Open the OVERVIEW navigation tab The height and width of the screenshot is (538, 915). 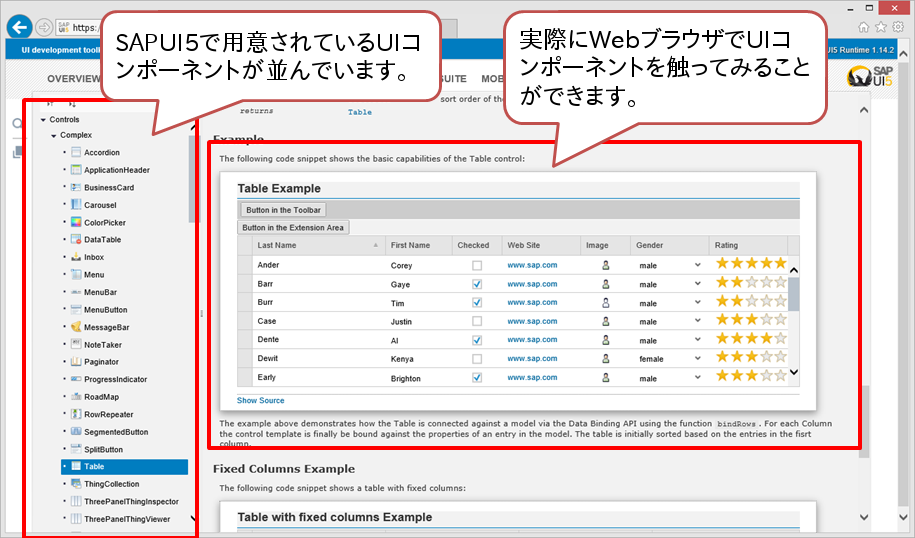(74, 79)
